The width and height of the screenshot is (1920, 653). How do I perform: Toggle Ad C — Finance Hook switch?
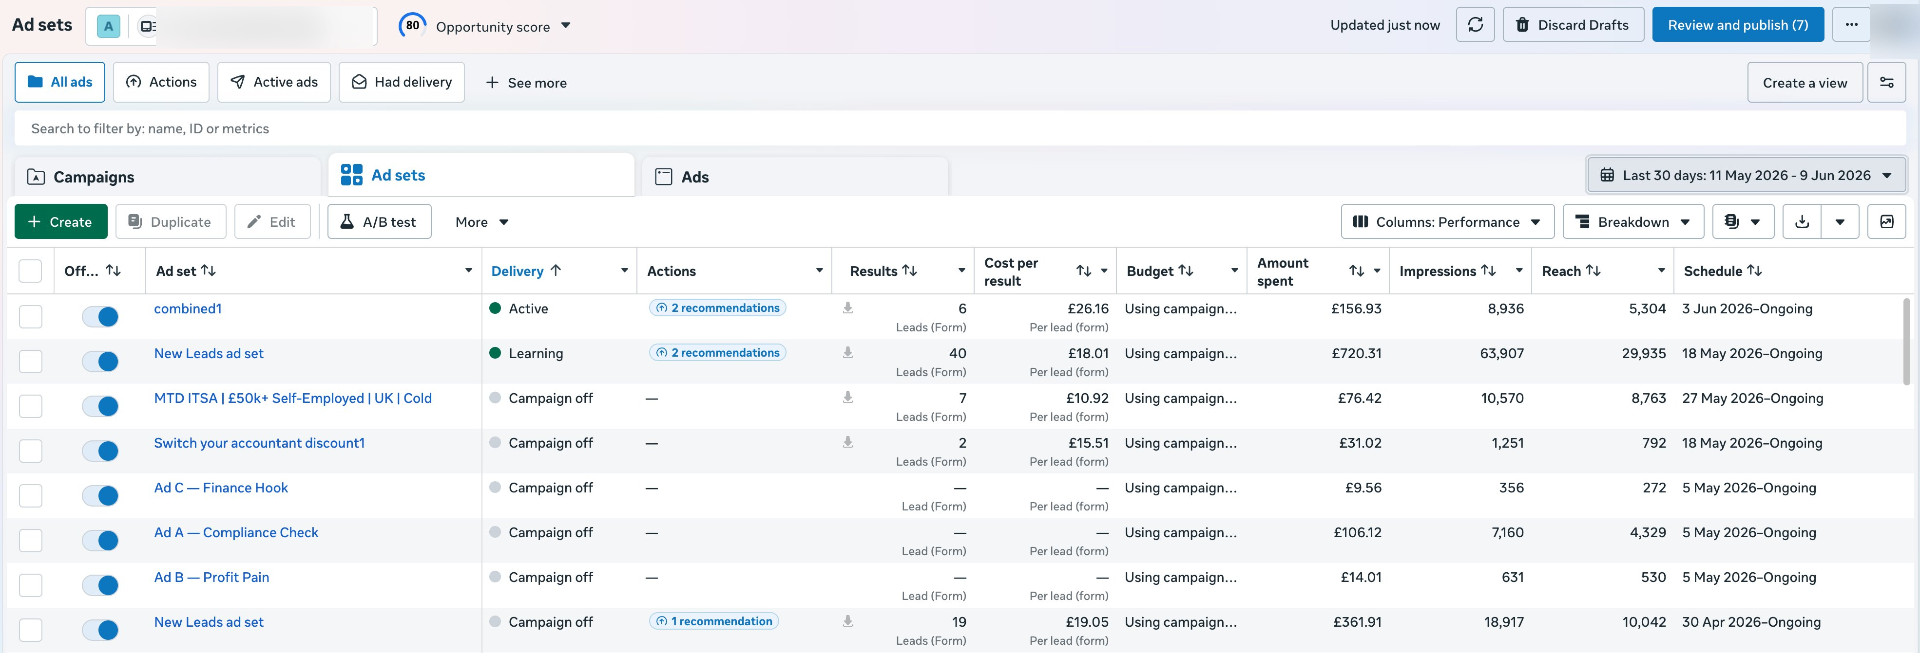[100, 496]
